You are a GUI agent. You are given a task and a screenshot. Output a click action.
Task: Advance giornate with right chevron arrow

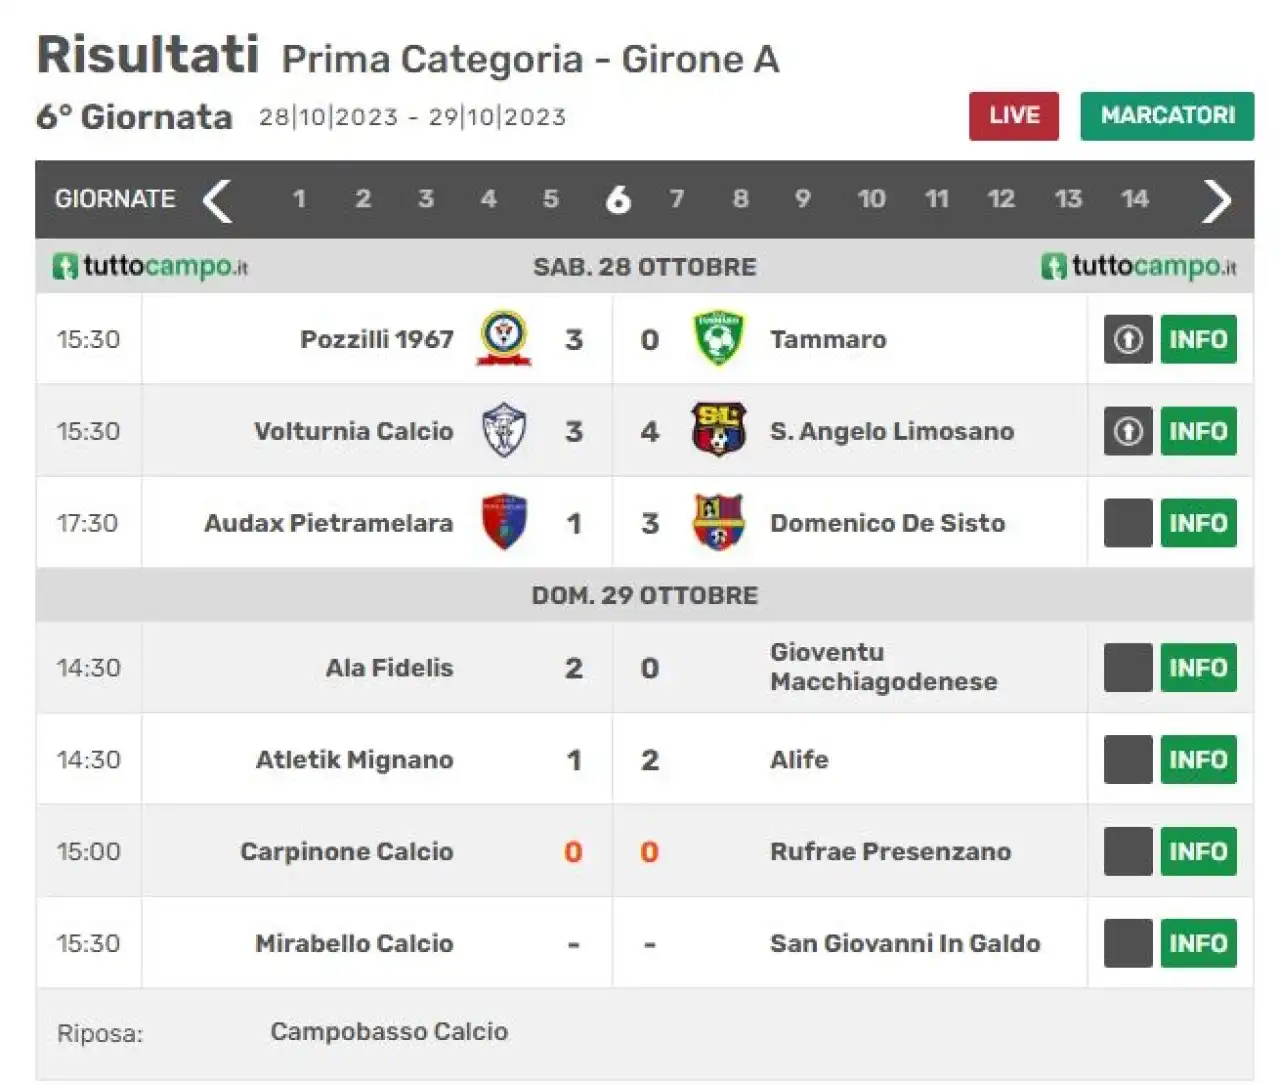(1216, 200)
